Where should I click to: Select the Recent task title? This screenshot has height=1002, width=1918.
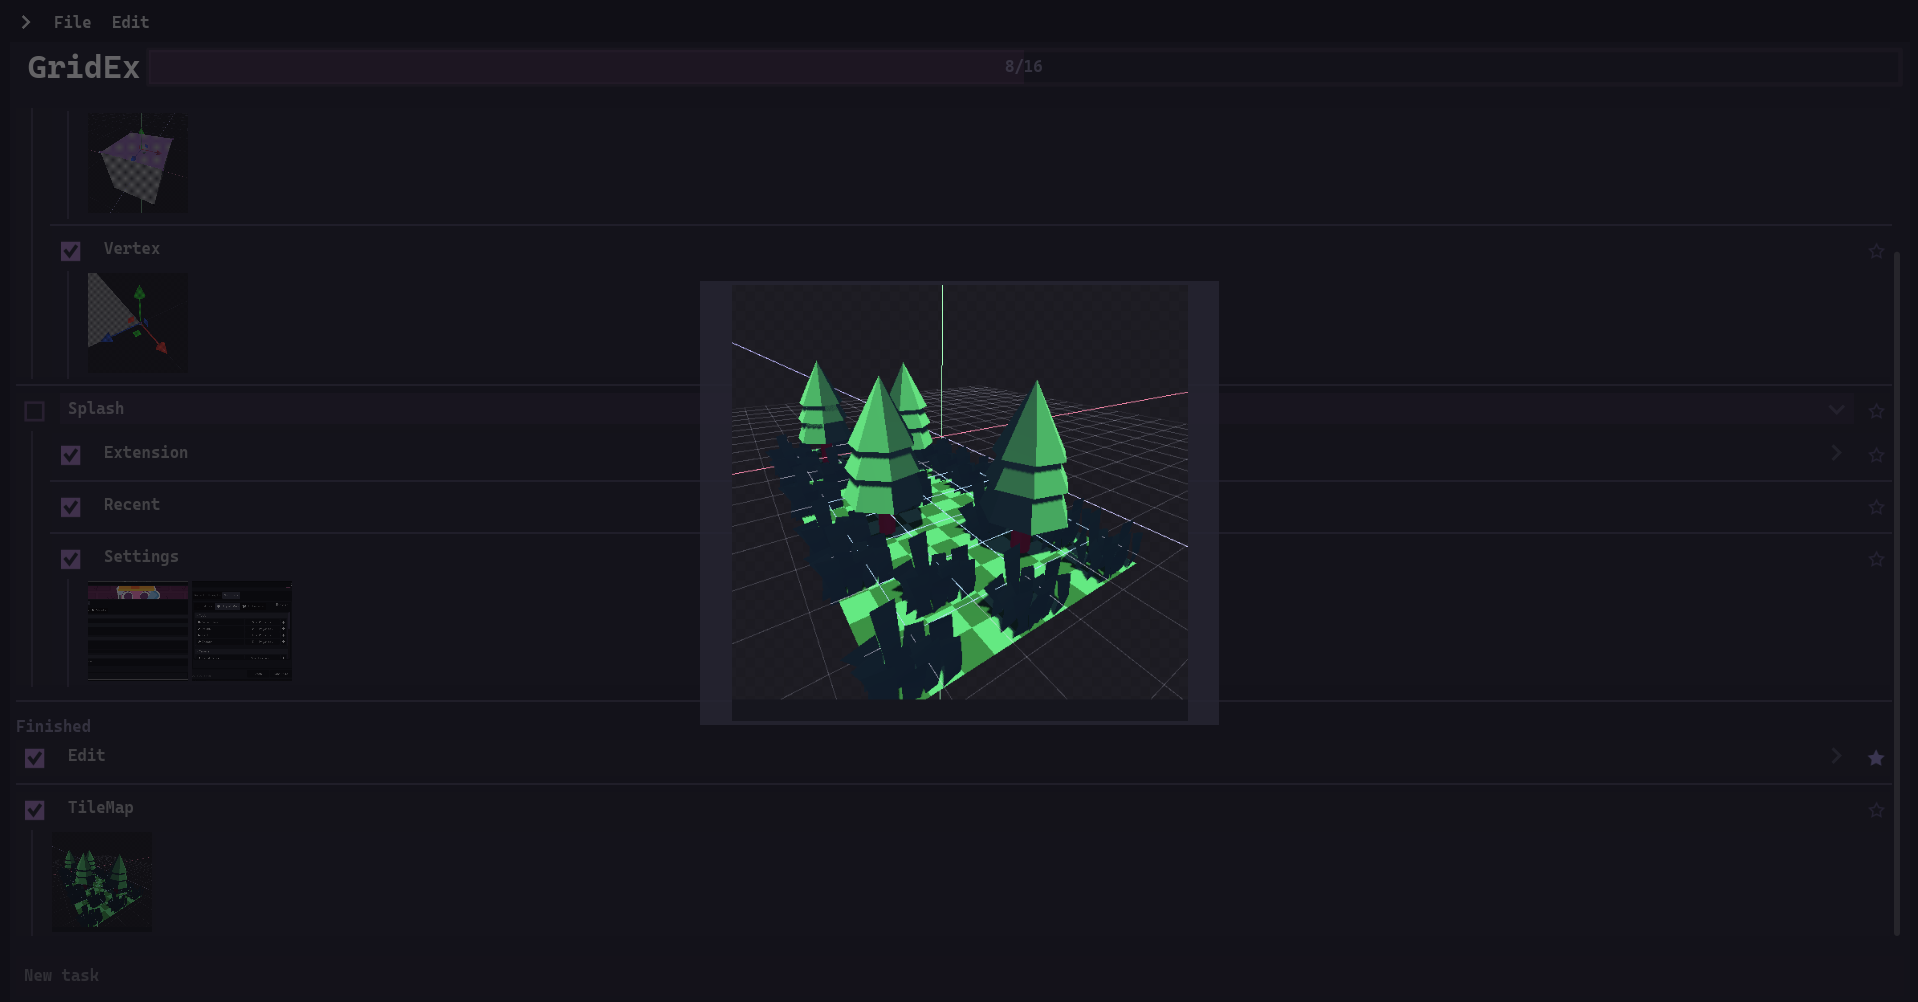tap(132, 504)
